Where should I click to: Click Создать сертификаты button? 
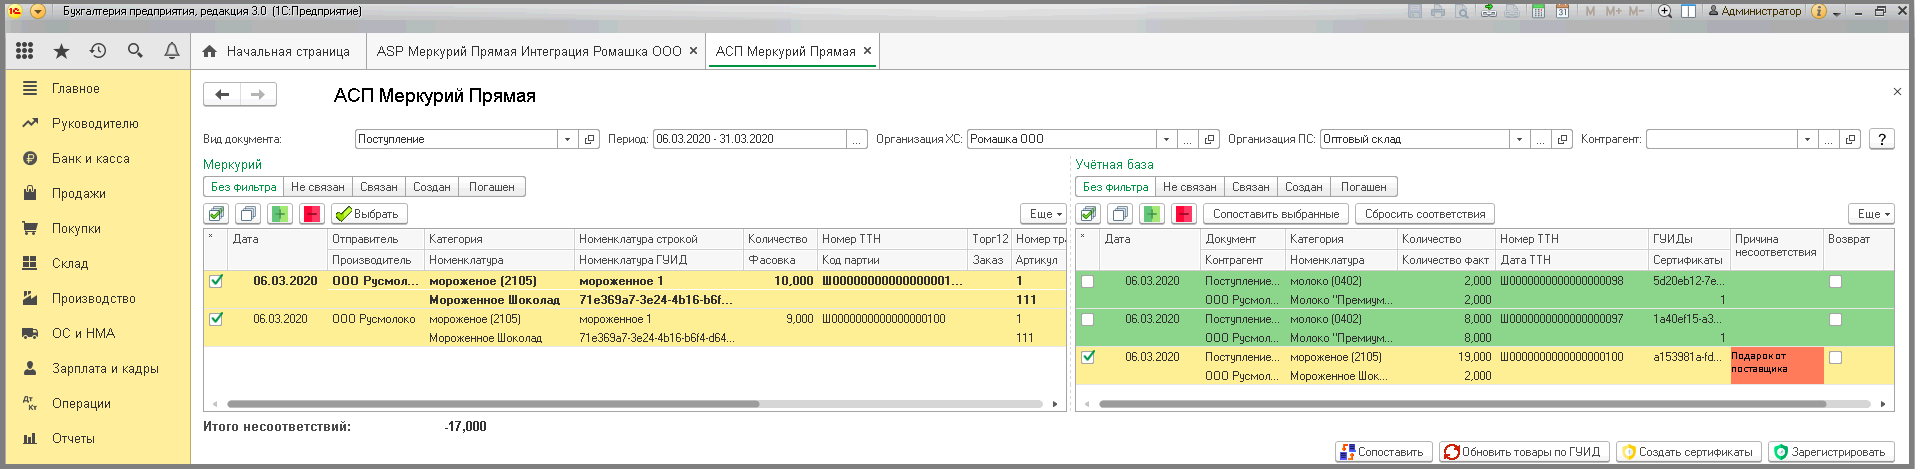tap(1689, 452)
